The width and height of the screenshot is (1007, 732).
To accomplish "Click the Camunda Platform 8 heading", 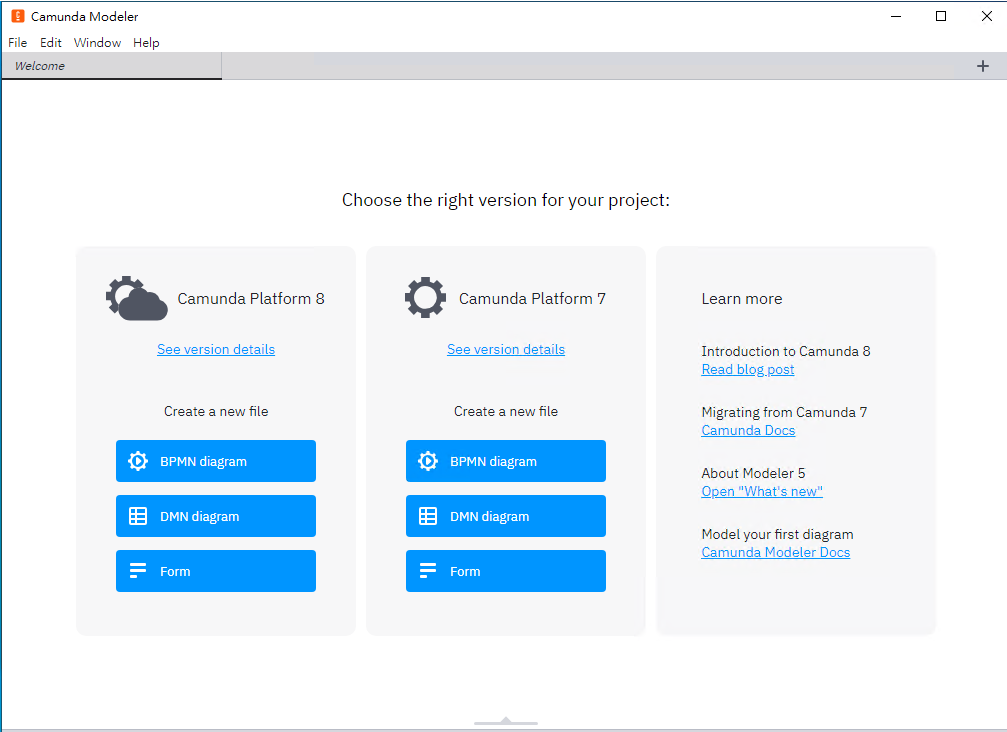I will pyautogui.click(x=251, y=299).
